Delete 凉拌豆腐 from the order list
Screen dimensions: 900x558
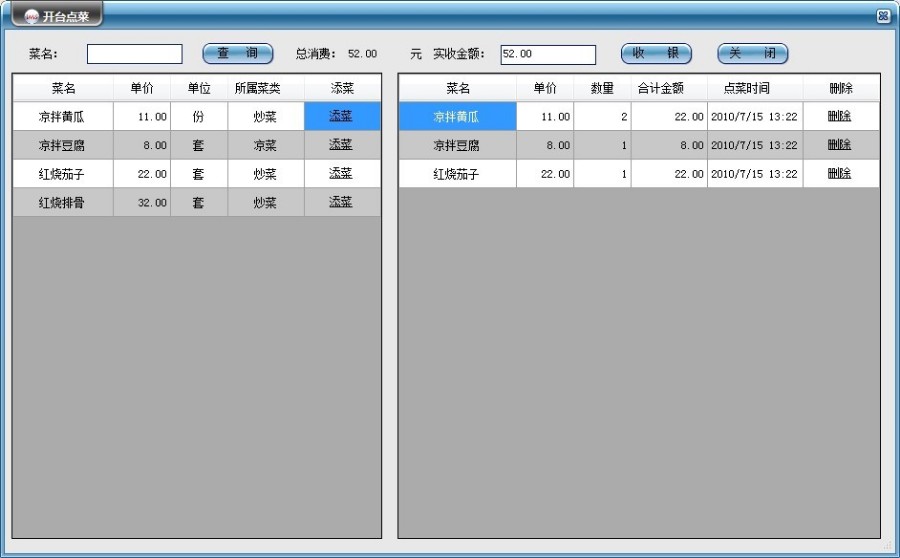click(839, 145)
